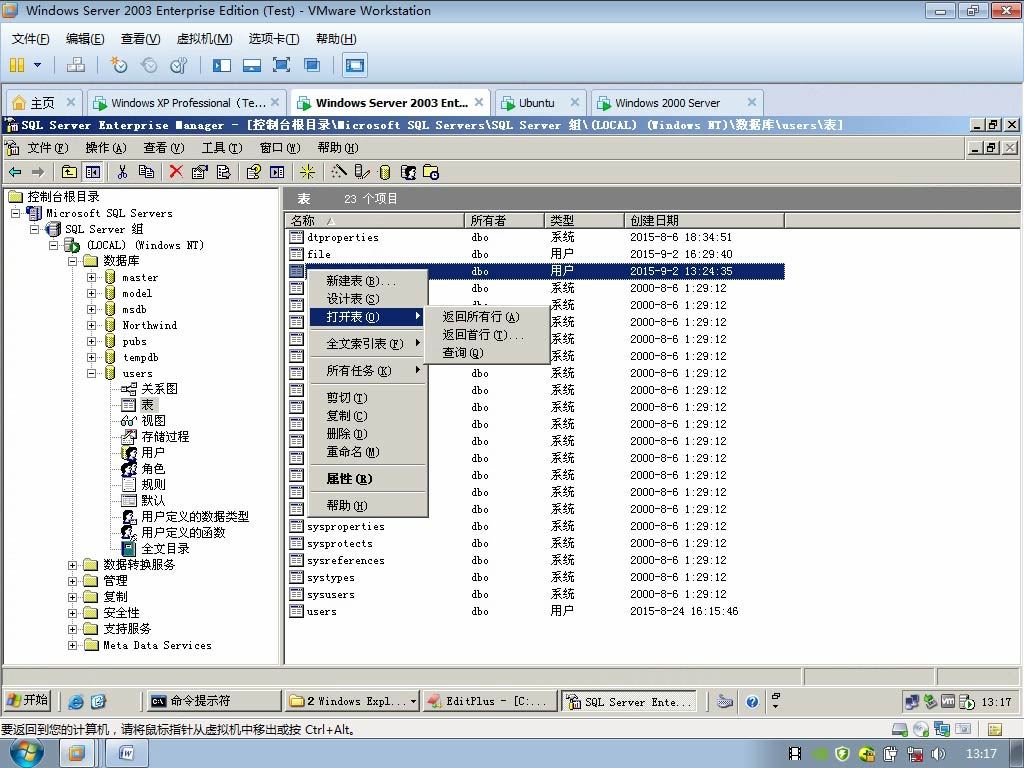
Task: Click the VMware thumbnail bar view icon
Action: point(251,65)
